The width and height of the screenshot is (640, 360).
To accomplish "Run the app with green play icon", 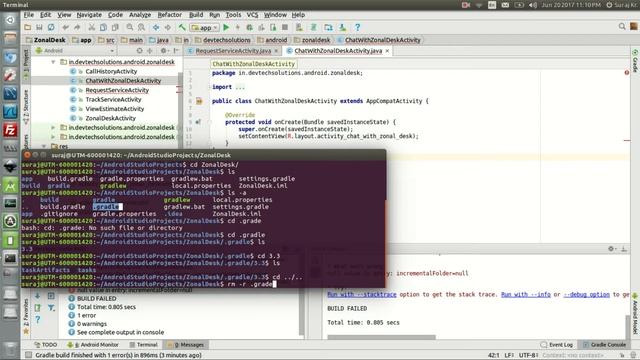I will coord(226,27).
